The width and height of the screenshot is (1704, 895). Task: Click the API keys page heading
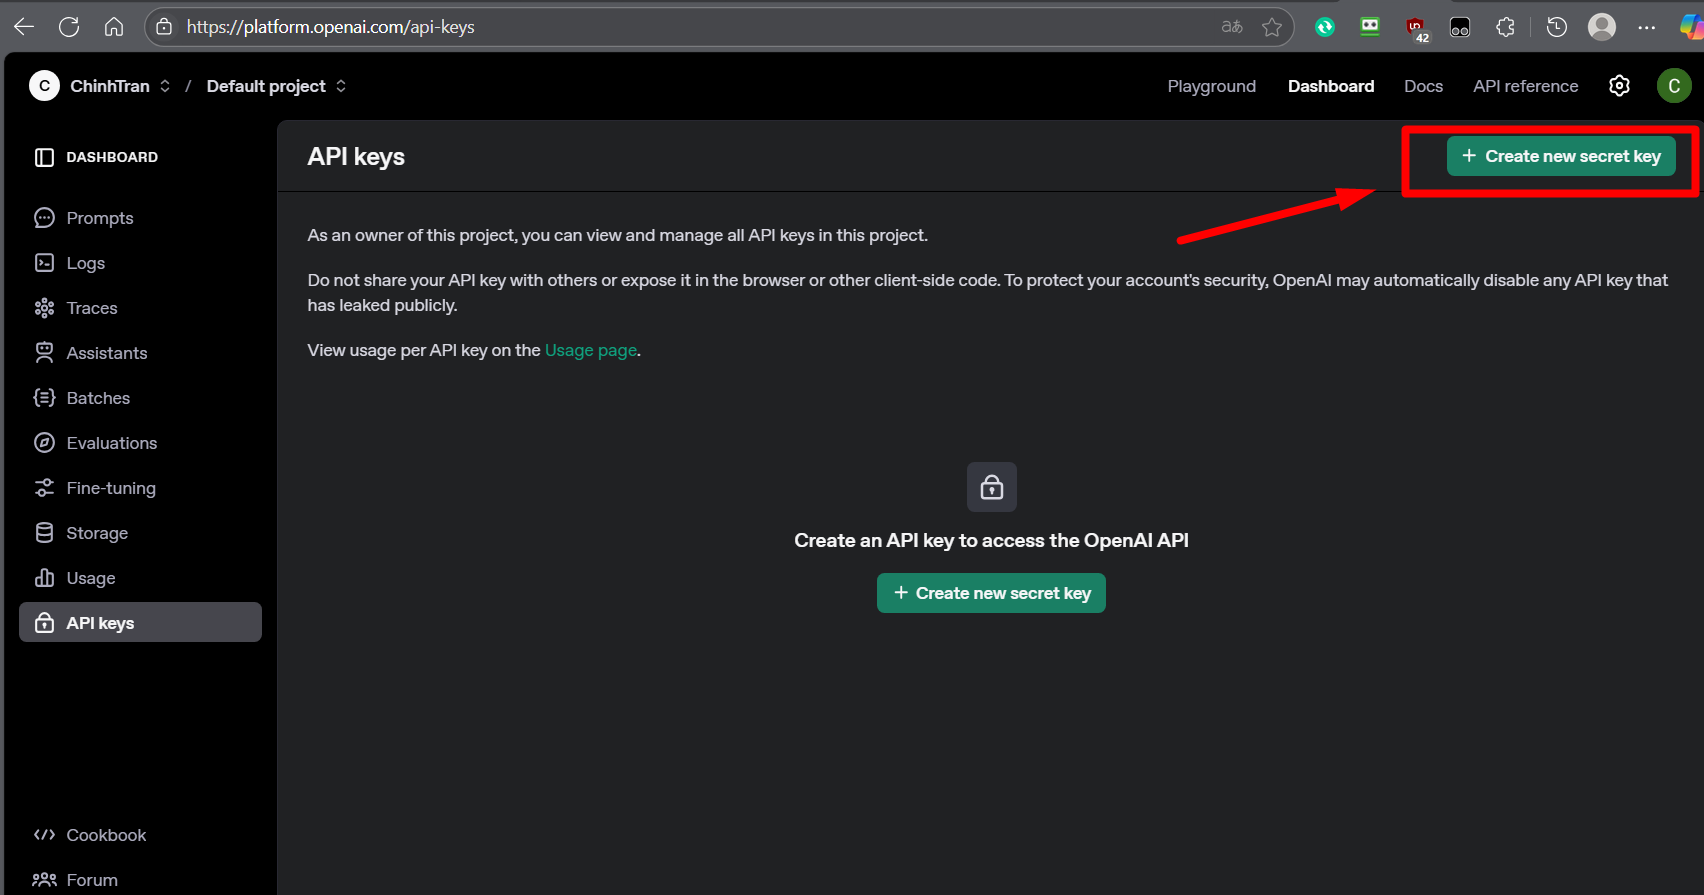[x=356, y=157]
